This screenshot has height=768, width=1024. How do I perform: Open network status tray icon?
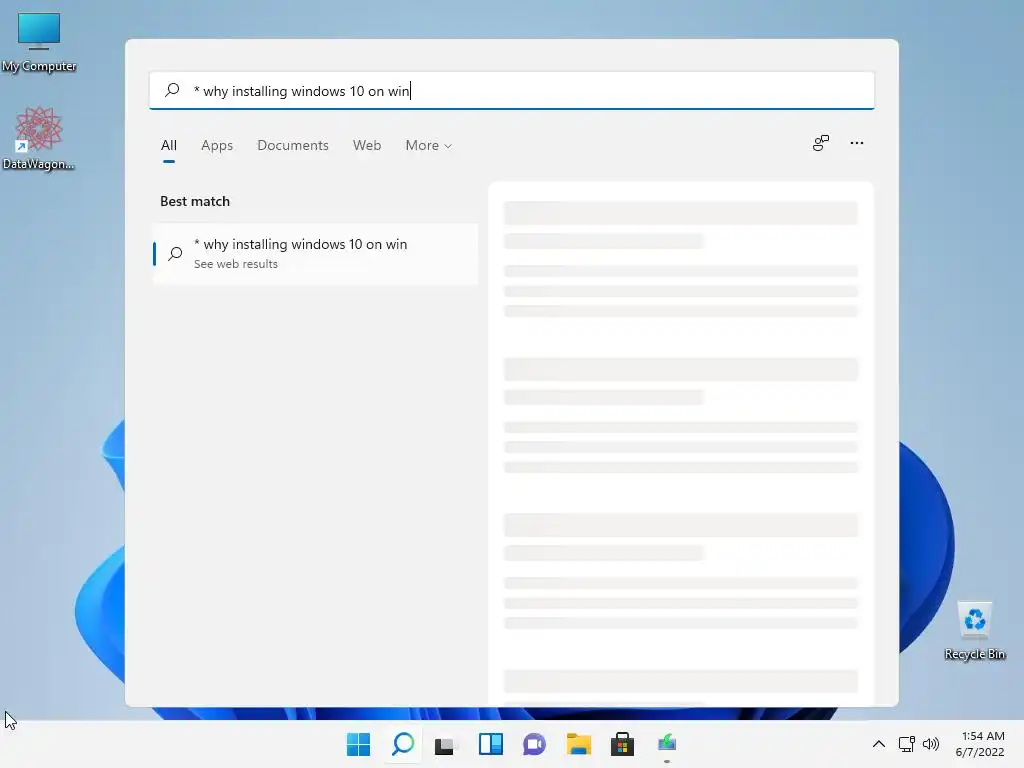(906, 744)
